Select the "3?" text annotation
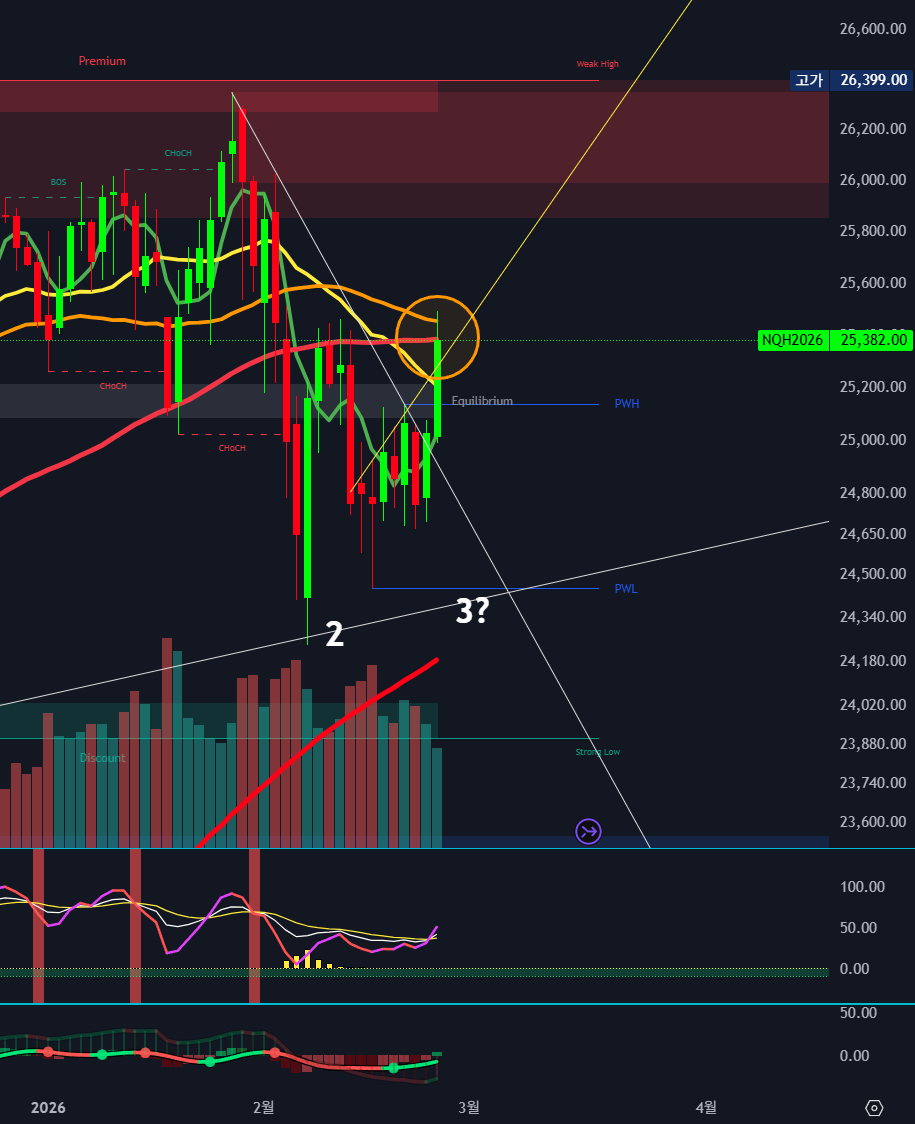The height and width of the screenshot is (1124, 915). [x=472, y=611]
